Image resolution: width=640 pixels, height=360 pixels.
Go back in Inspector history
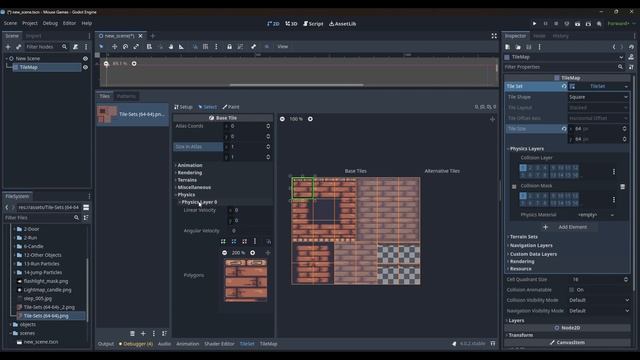[614, 47]
